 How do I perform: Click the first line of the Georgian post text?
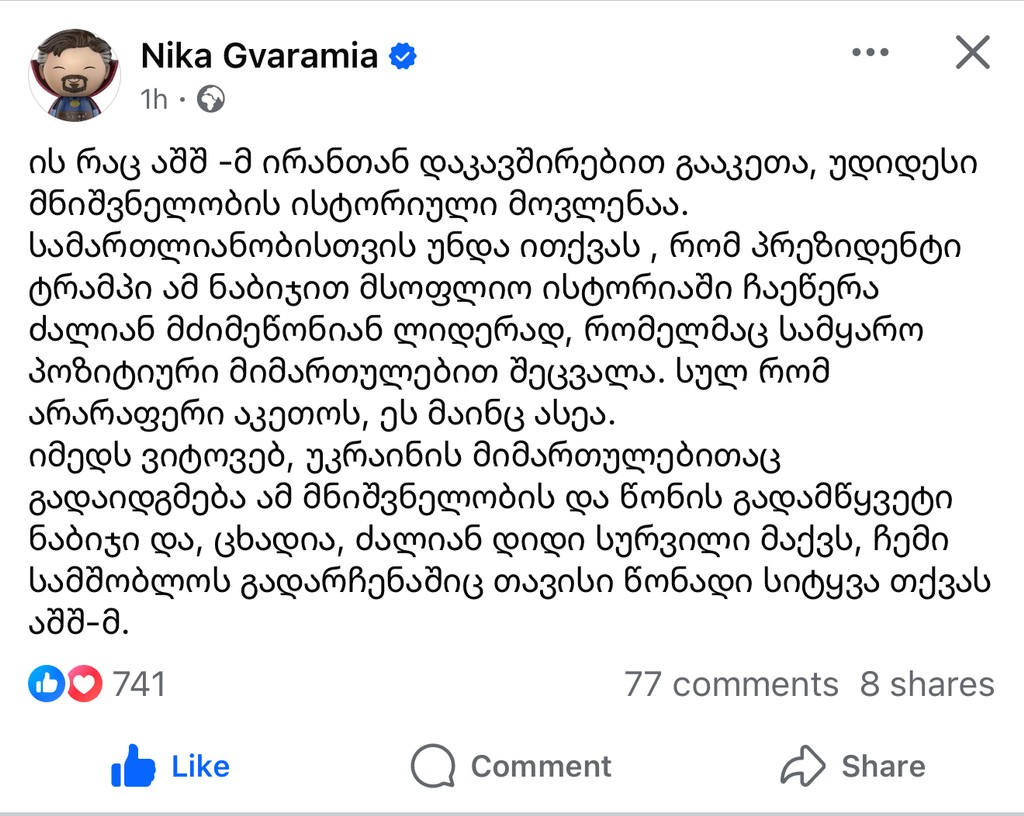point(503,164)
